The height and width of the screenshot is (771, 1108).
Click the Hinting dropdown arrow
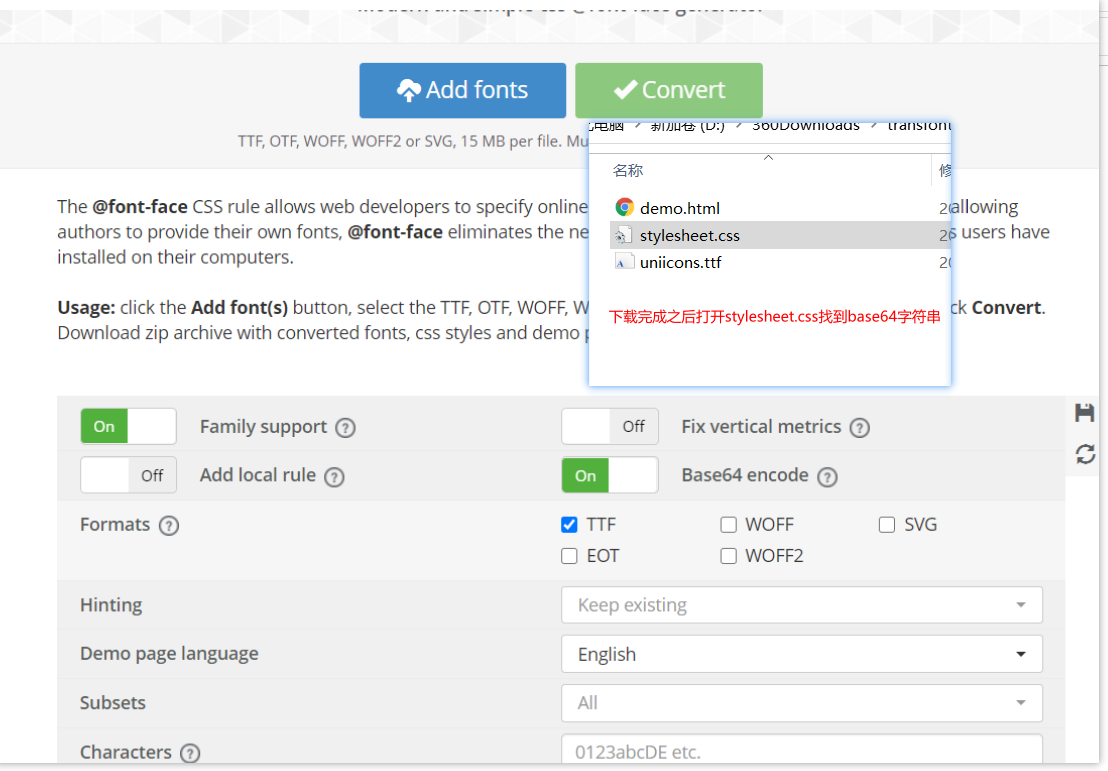tap(1021, 605)
